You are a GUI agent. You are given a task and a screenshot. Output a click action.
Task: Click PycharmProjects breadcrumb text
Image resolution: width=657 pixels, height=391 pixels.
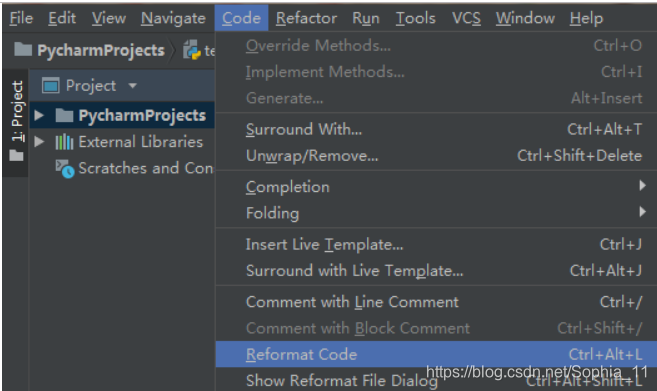(101, 50)
